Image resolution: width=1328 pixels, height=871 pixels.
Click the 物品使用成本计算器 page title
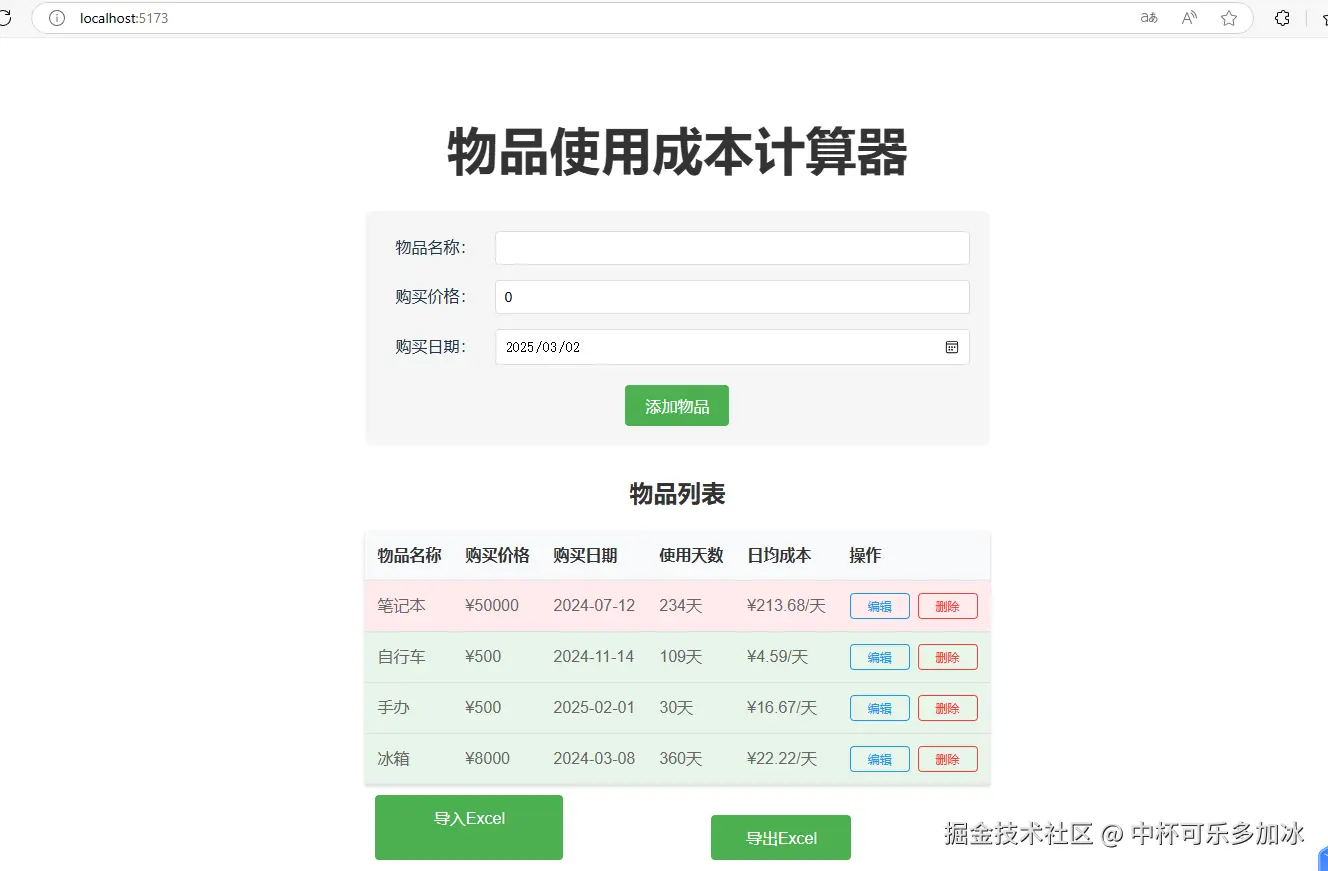coord(677,153)
